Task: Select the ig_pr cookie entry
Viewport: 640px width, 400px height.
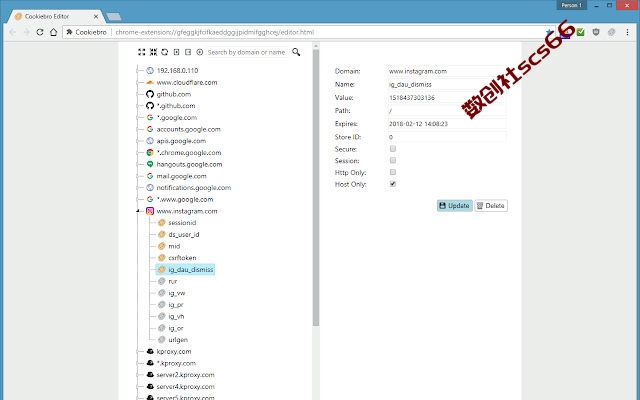Action: (176, 304)
